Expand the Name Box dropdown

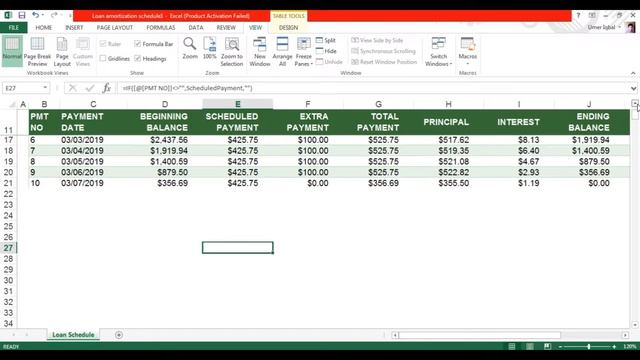(45, 88)
